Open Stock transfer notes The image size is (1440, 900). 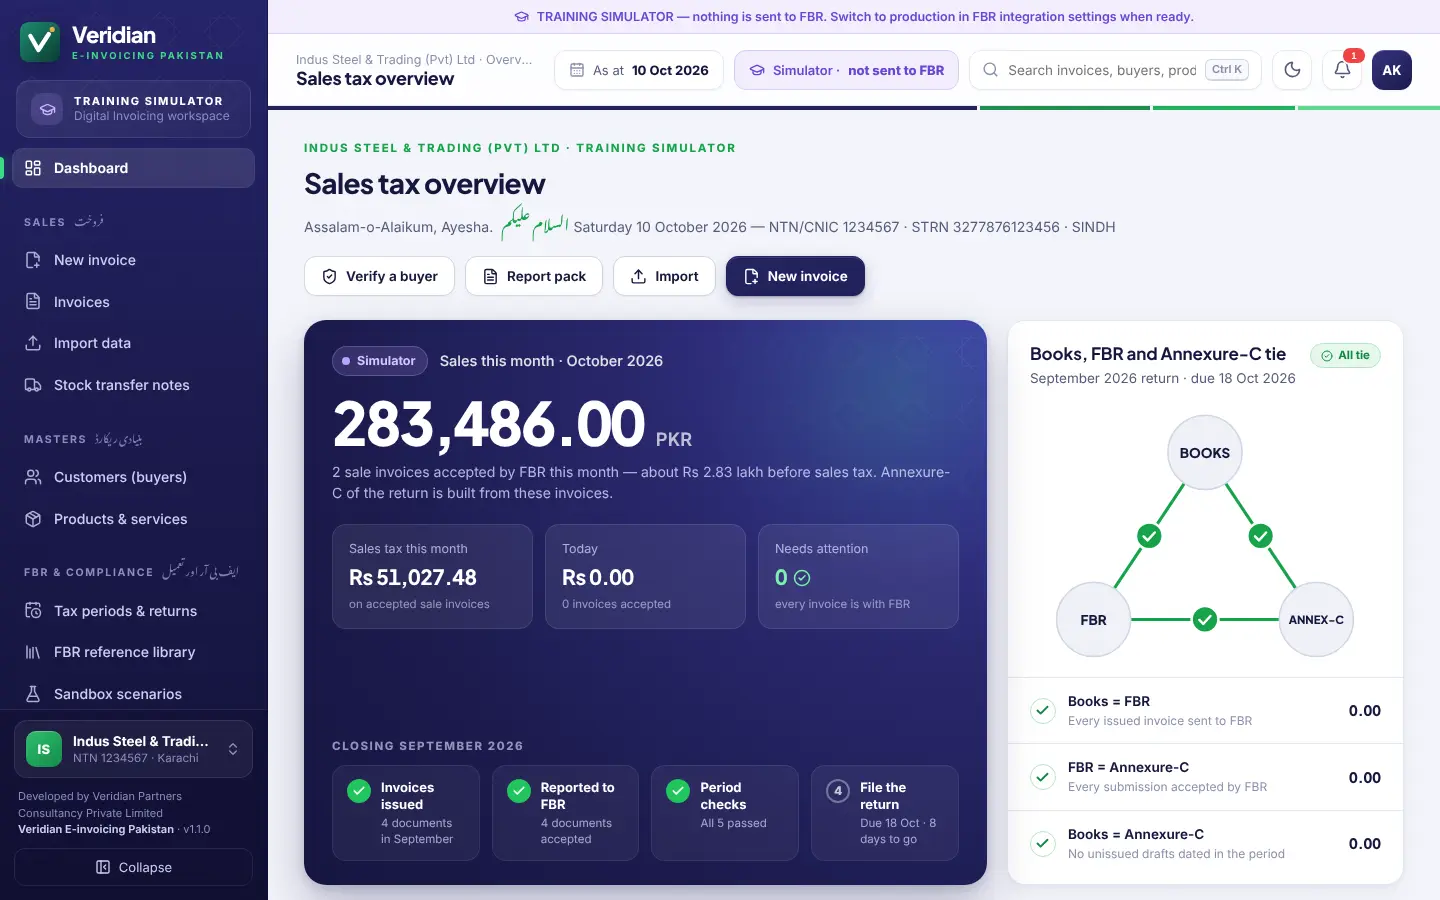(134, 385)
